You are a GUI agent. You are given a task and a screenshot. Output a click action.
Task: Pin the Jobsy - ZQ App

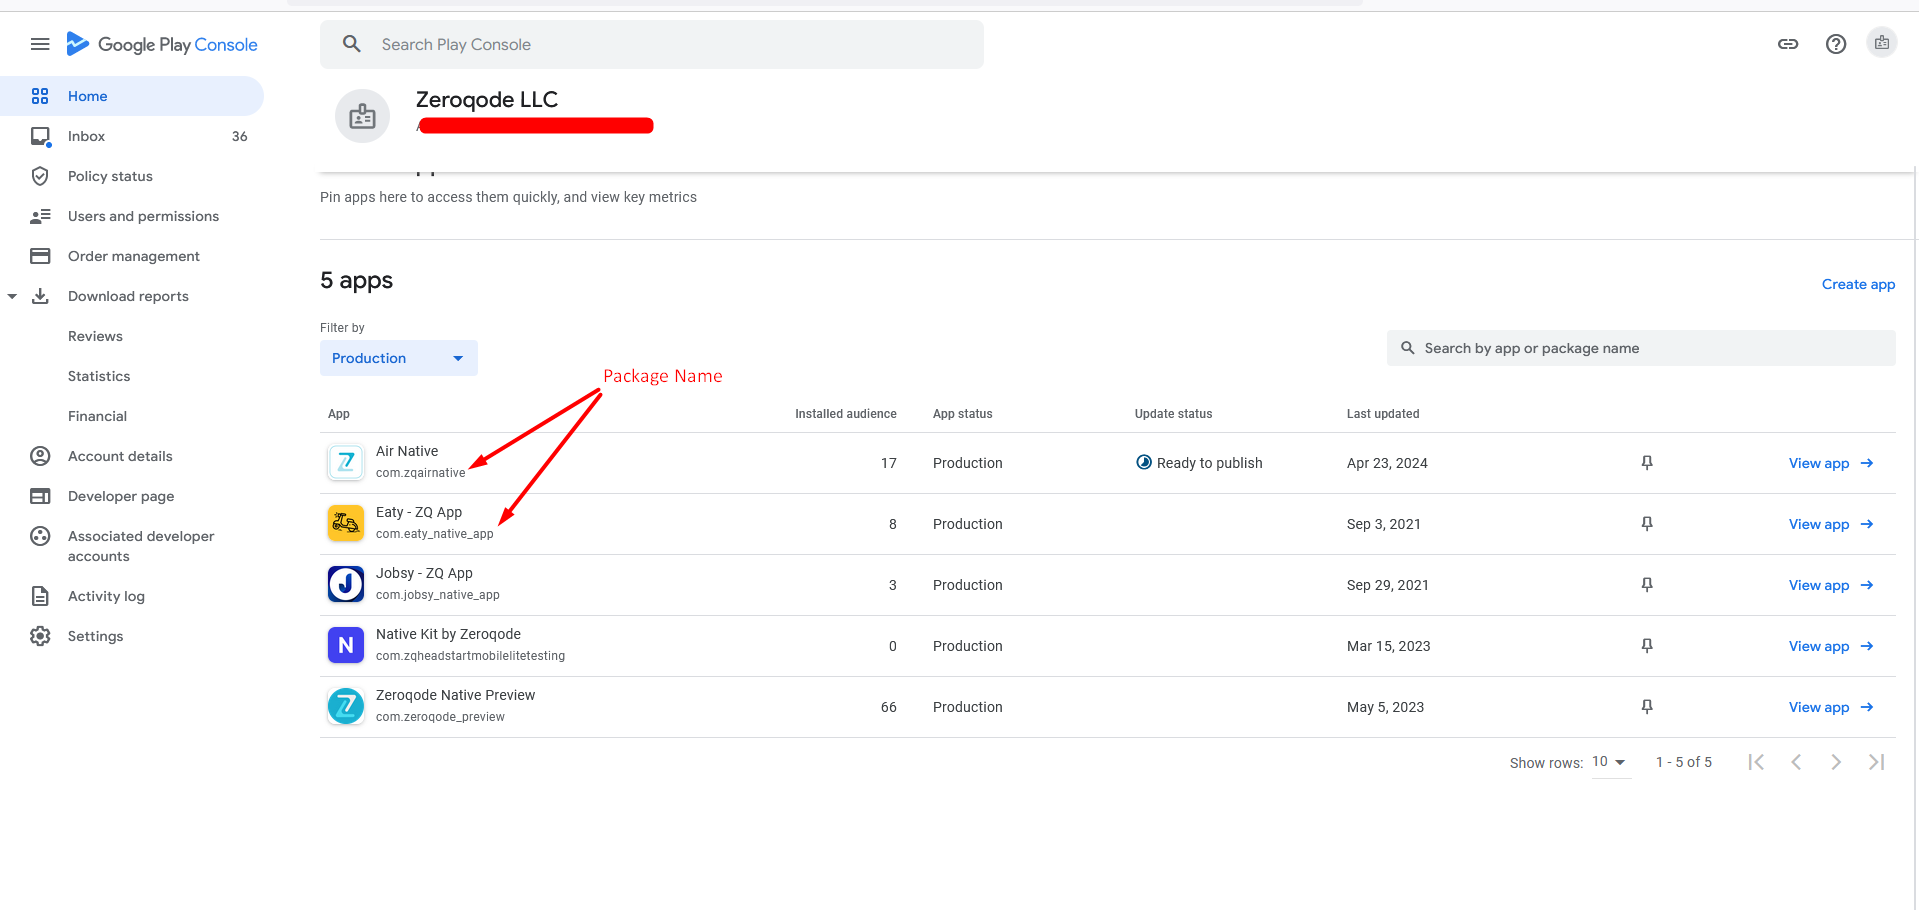1647,585
